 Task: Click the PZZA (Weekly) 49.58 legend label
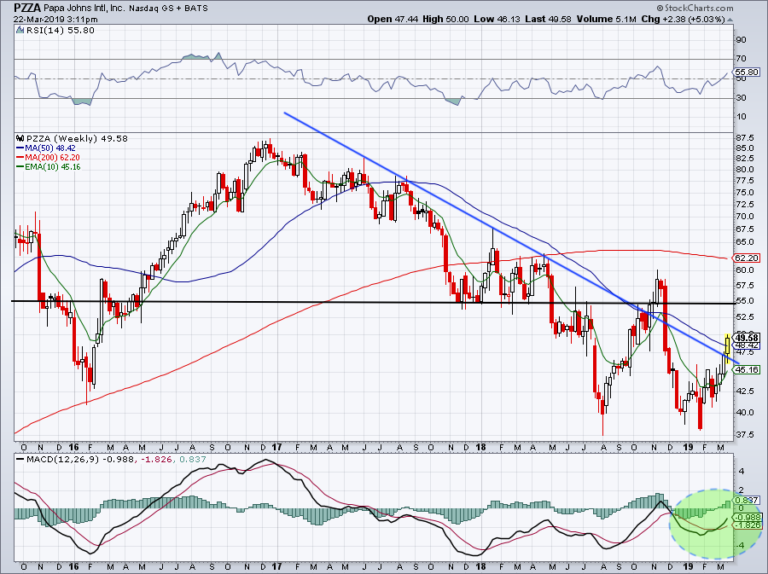point(77,139)
